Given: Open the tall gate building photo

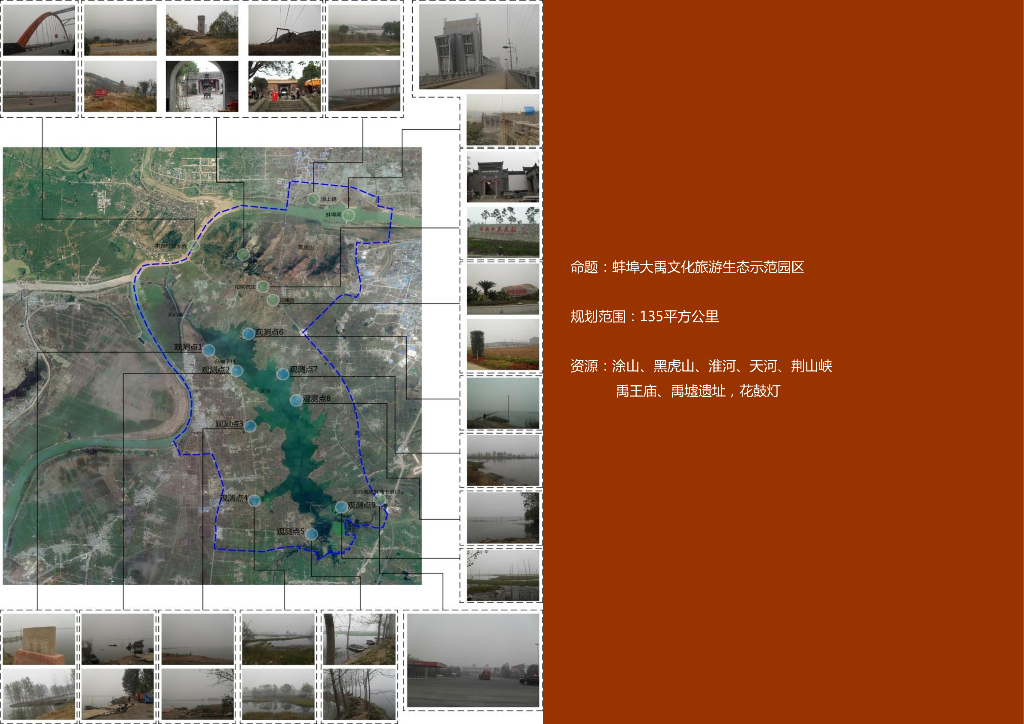Looking at the screenshot, I should (479, 46).
